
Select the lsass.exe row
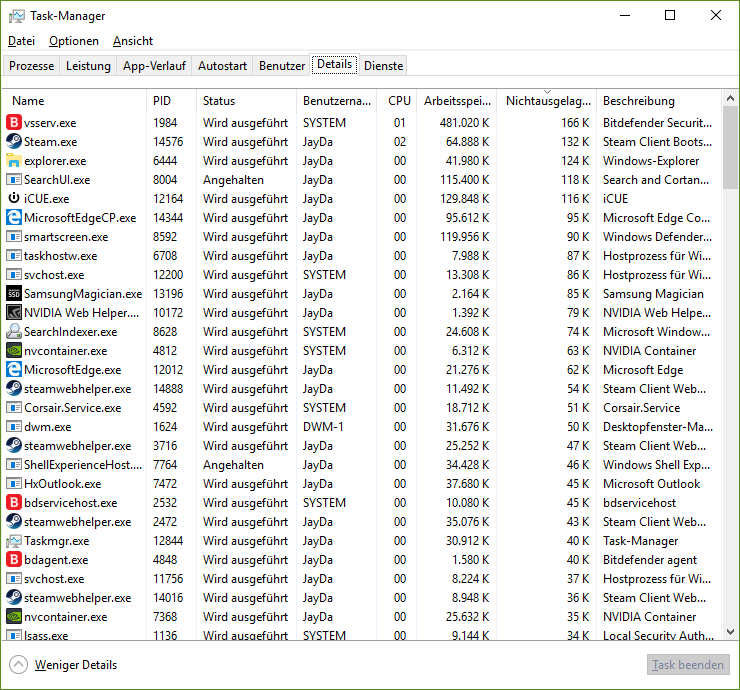[x=362, y=634]
